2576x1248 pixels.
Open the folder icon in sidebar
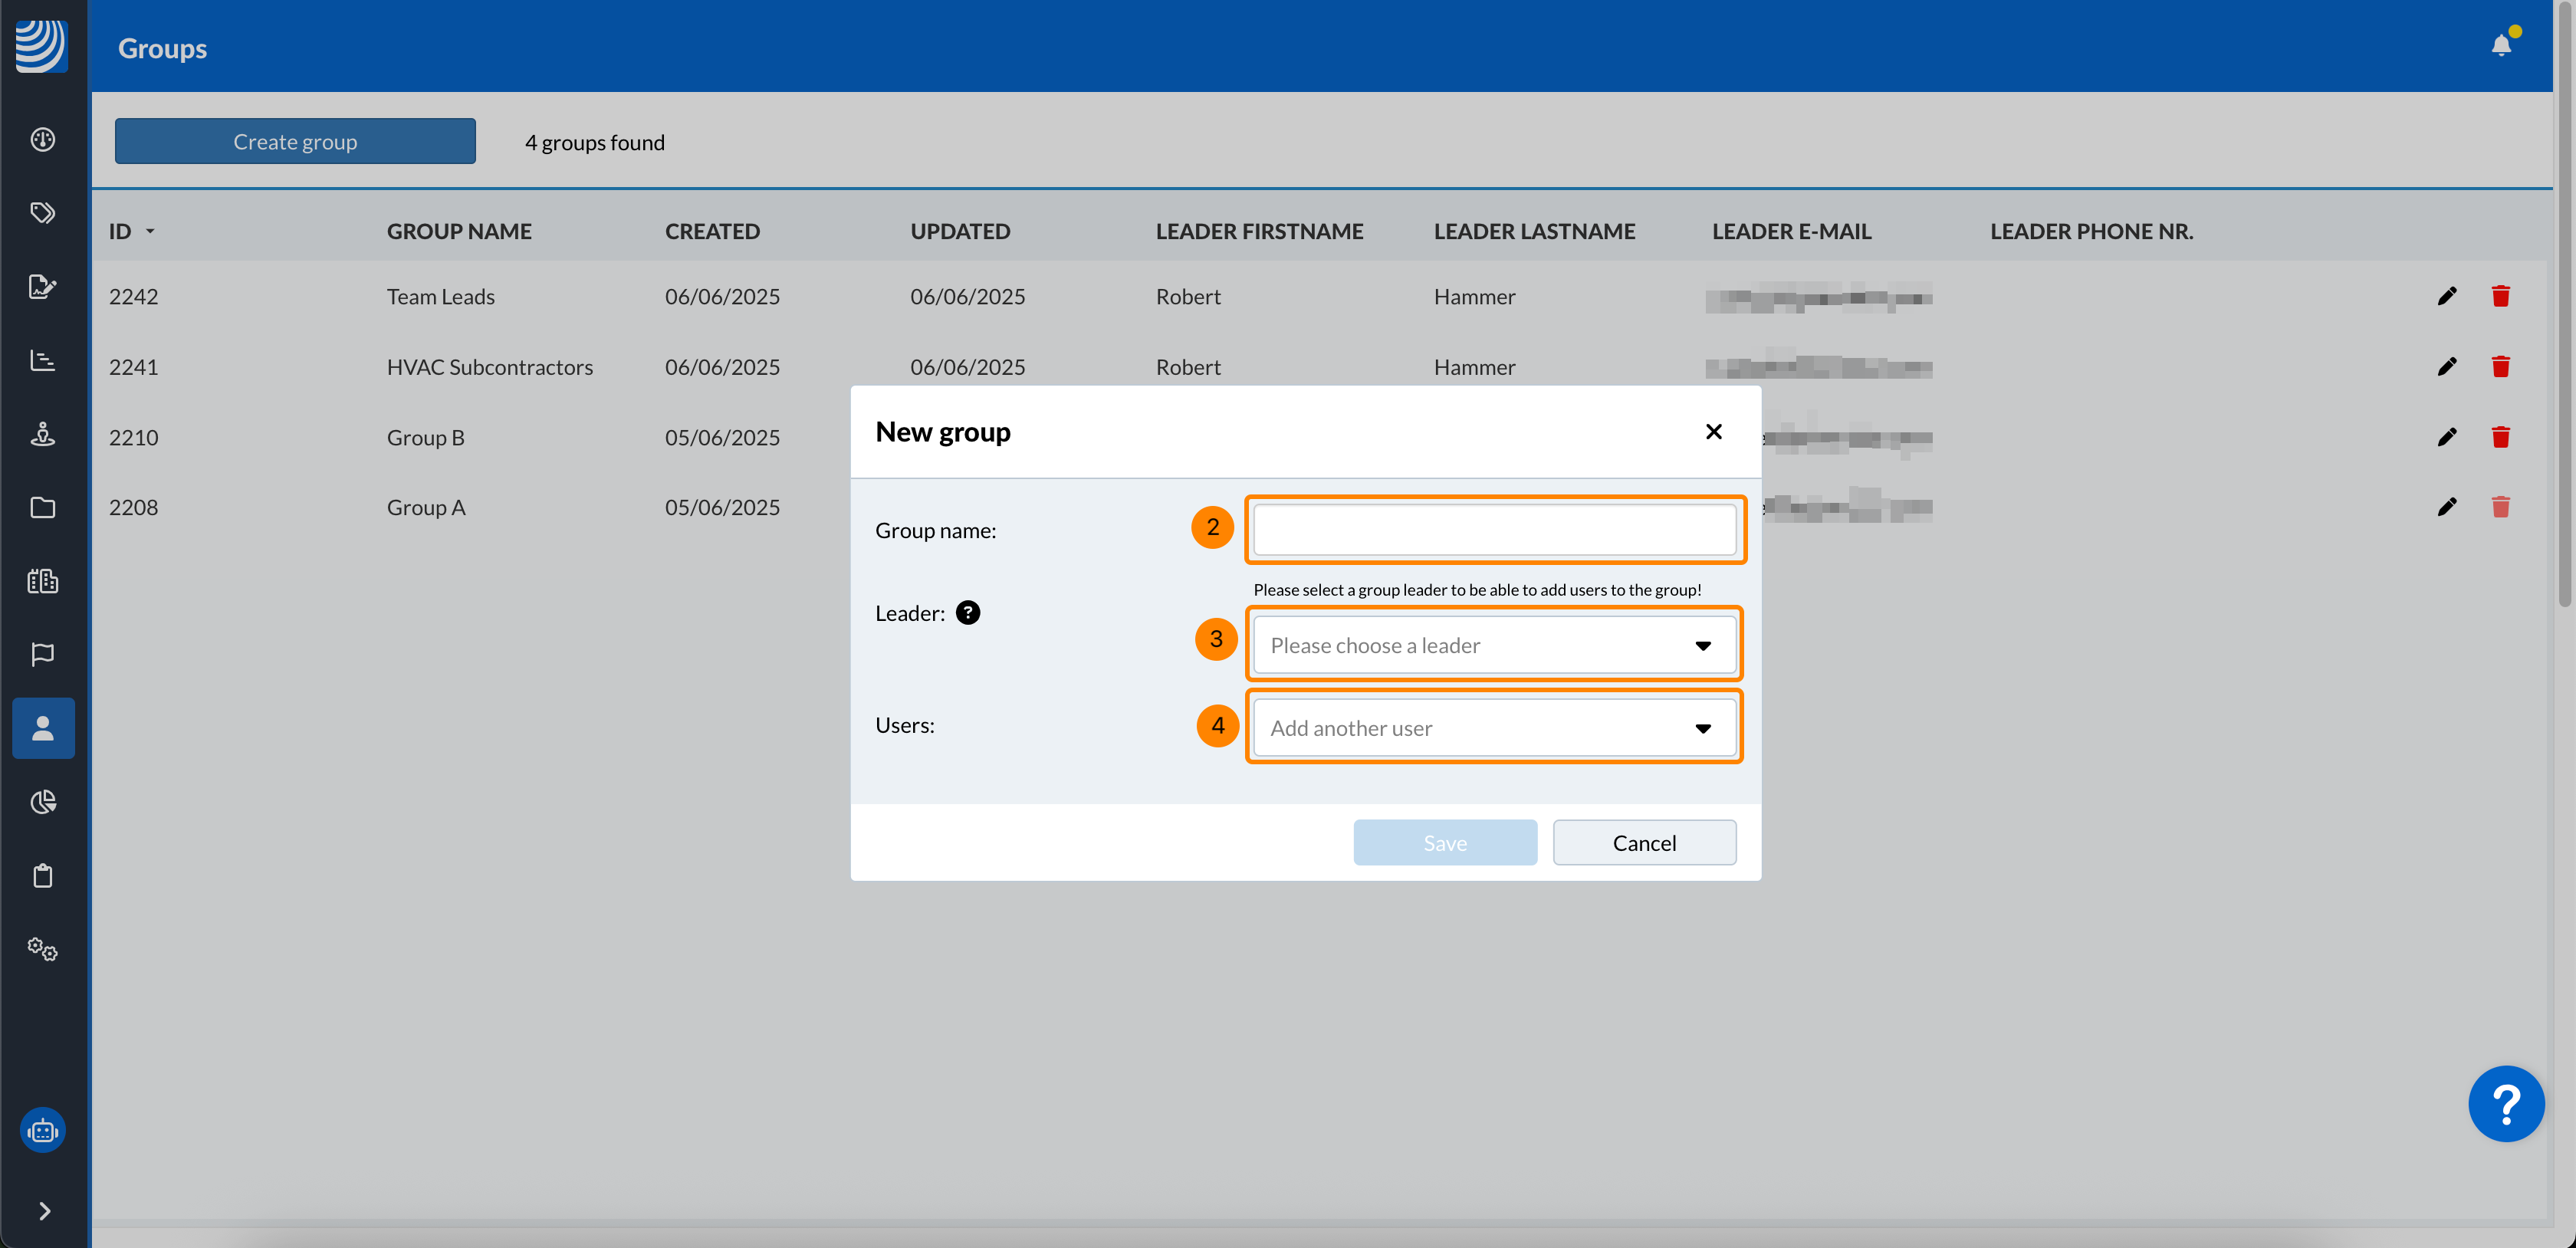pyautogui.click(x=43, y=507)
